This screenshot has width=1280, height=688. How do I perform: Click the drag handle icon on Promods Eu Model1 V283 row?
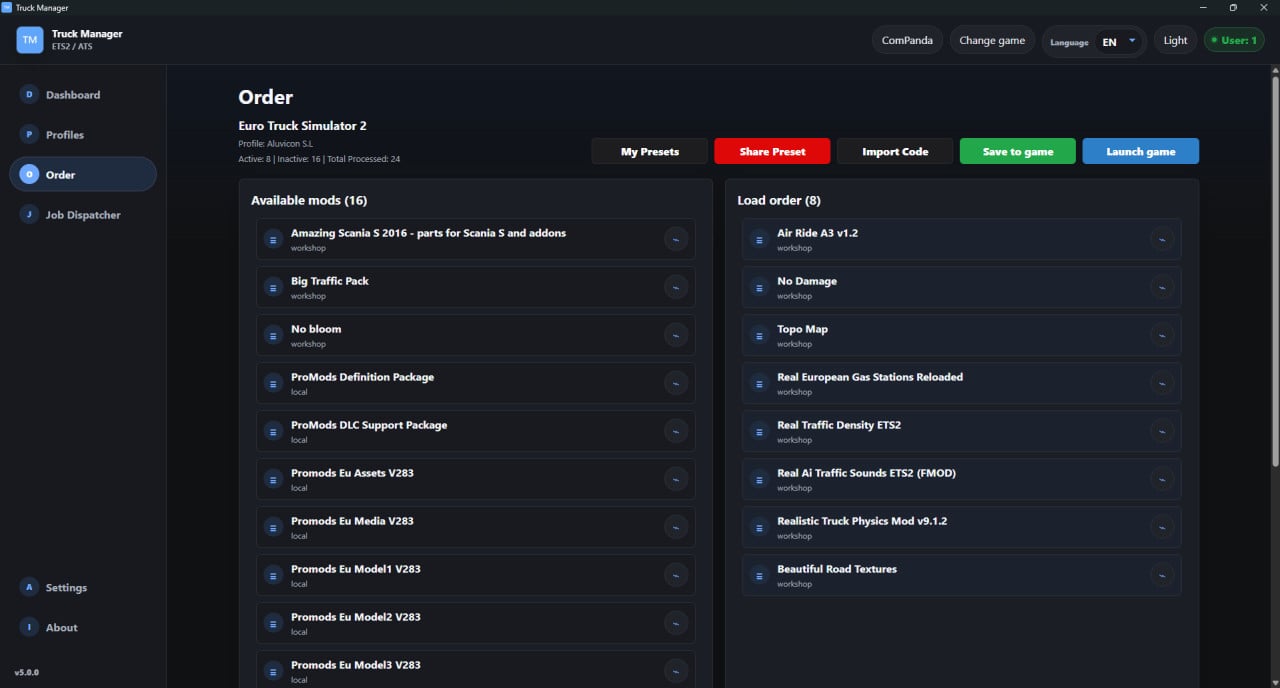pos(273,575)
